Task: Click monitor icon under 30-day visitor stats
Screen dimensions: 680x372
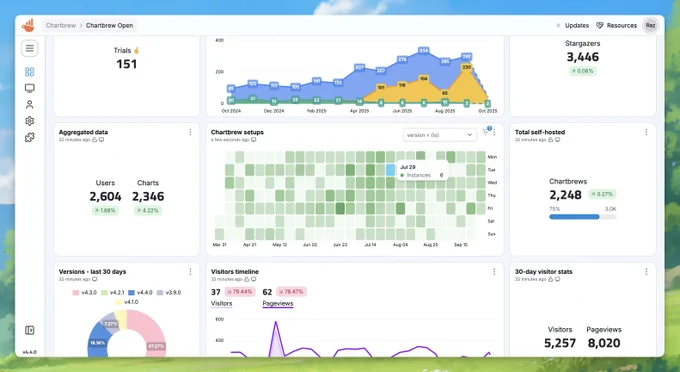Action: coord(557,280)
